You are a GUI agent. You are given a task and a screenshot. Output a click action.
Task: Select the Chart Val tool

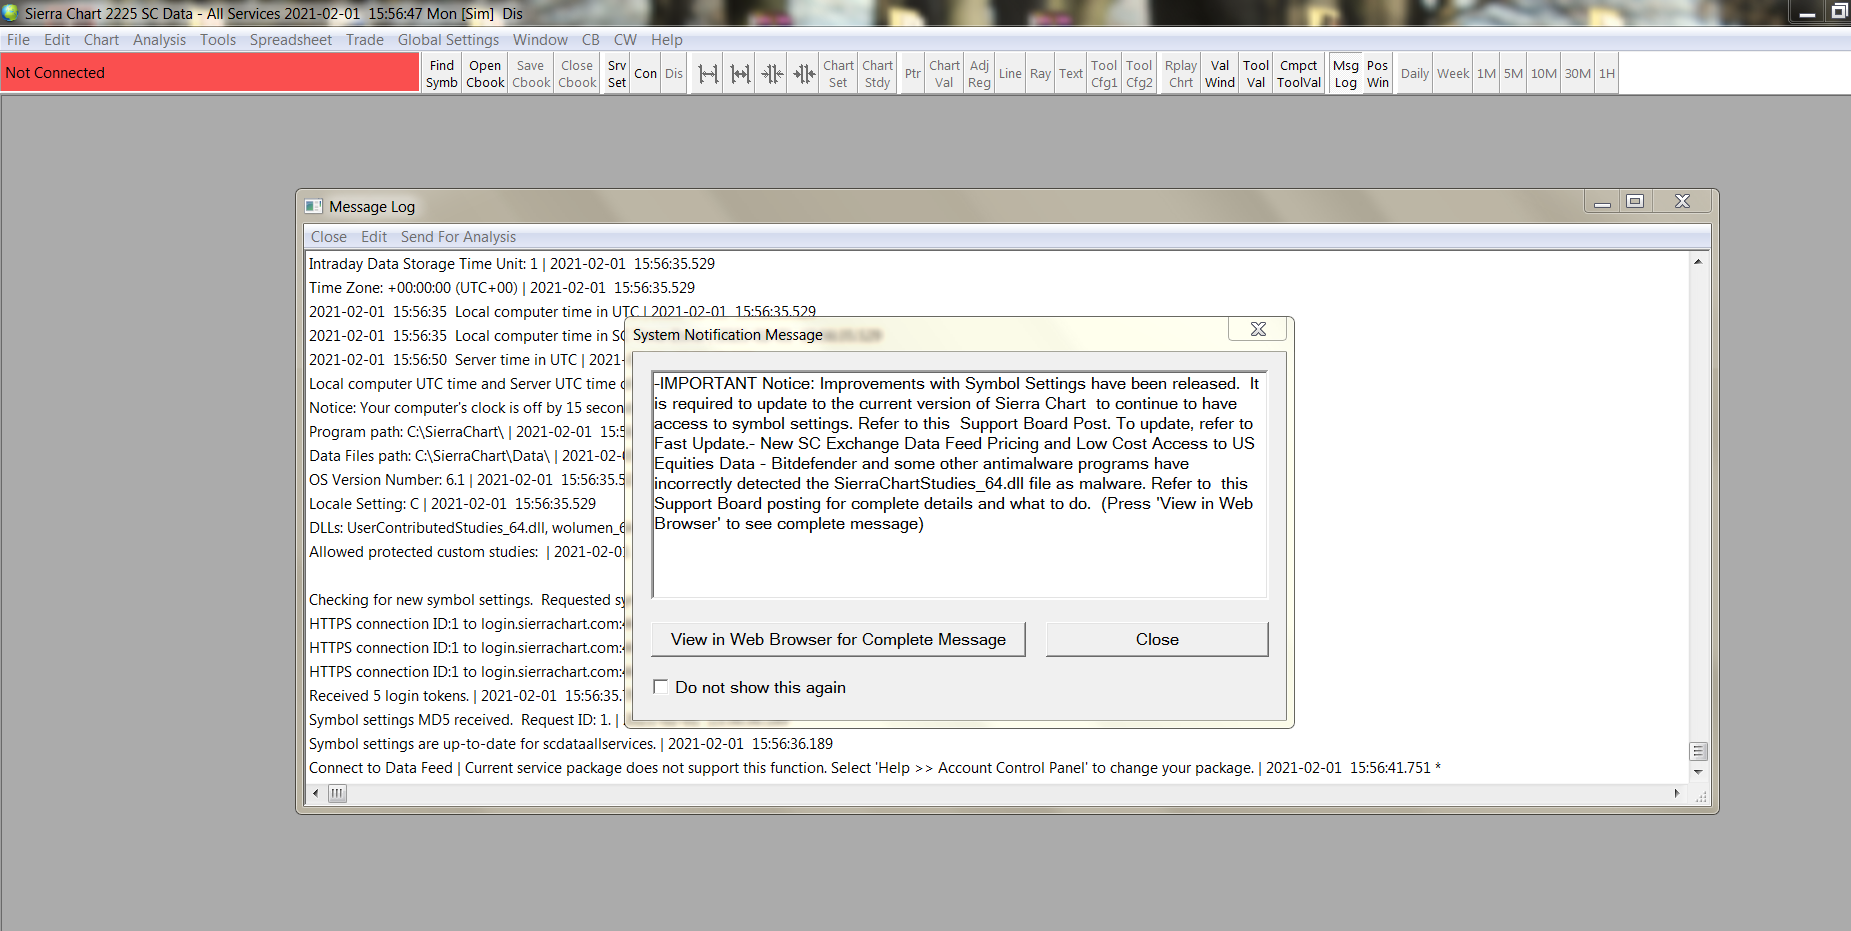coord(944,74)
